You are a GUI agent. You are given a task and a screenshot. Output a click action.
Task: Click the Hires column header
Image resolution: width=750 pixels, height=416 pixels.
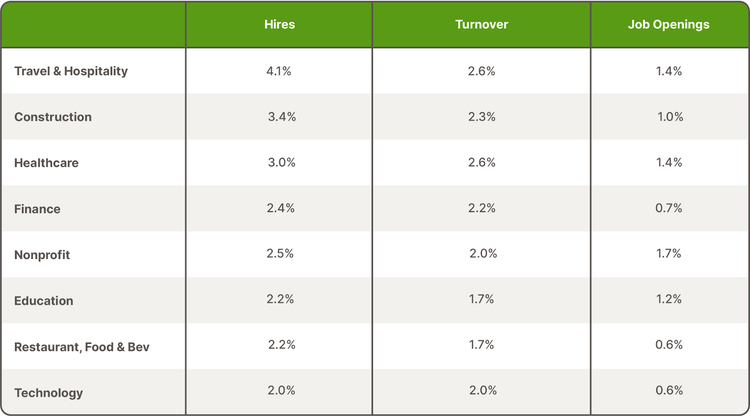pyautogui.click(x=280, y=25)
